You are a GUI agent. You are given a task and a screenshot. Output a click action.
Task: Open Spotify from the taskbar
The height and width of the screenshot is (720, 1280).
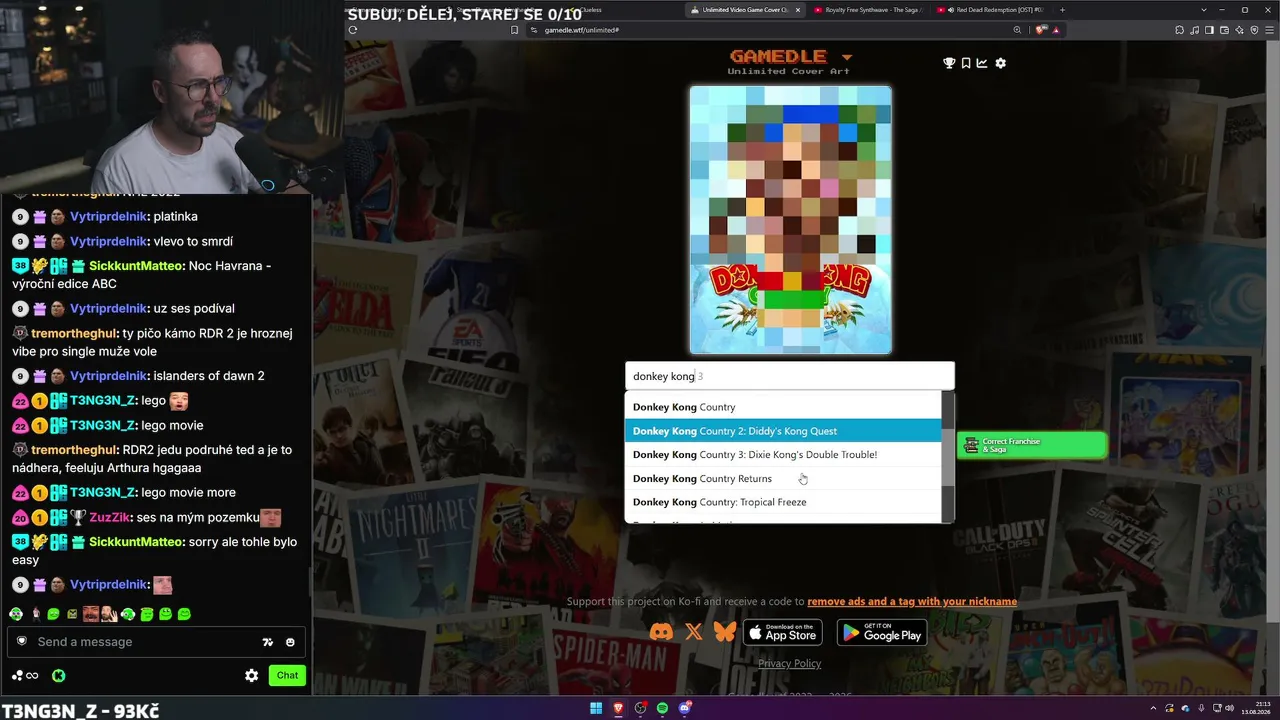point(662,708)
